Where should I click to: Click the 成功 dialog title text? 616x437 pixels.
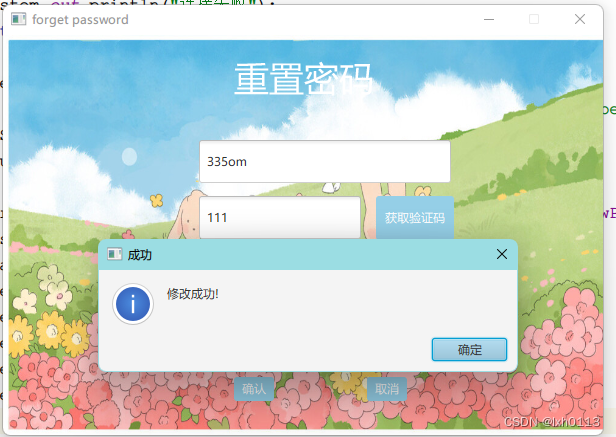[139, 255]
